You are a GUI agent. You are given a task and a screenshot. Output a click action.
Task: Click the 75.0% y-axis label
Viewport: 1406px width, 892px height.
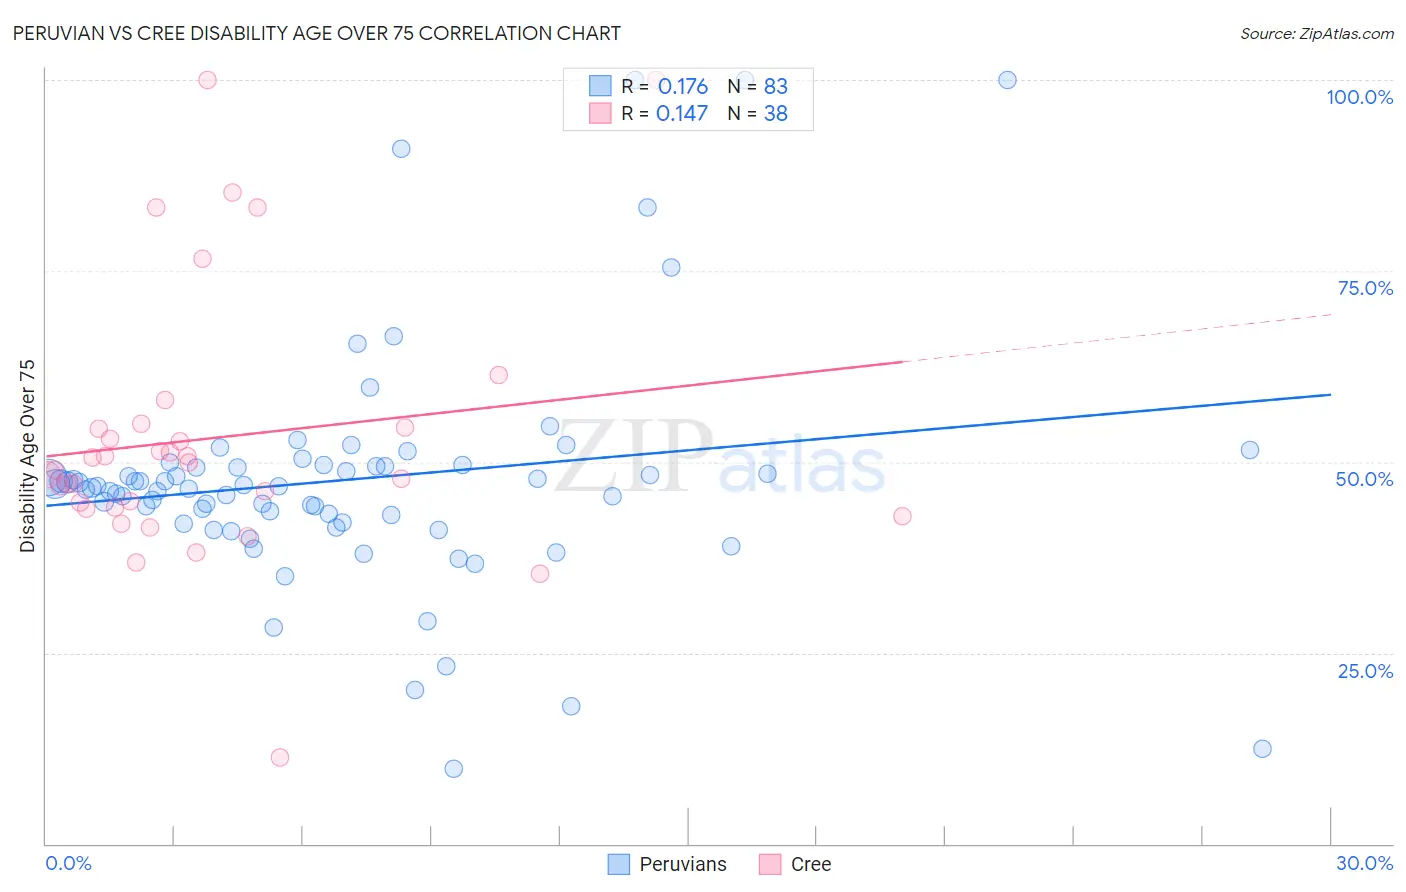(x=1365, y=288)
